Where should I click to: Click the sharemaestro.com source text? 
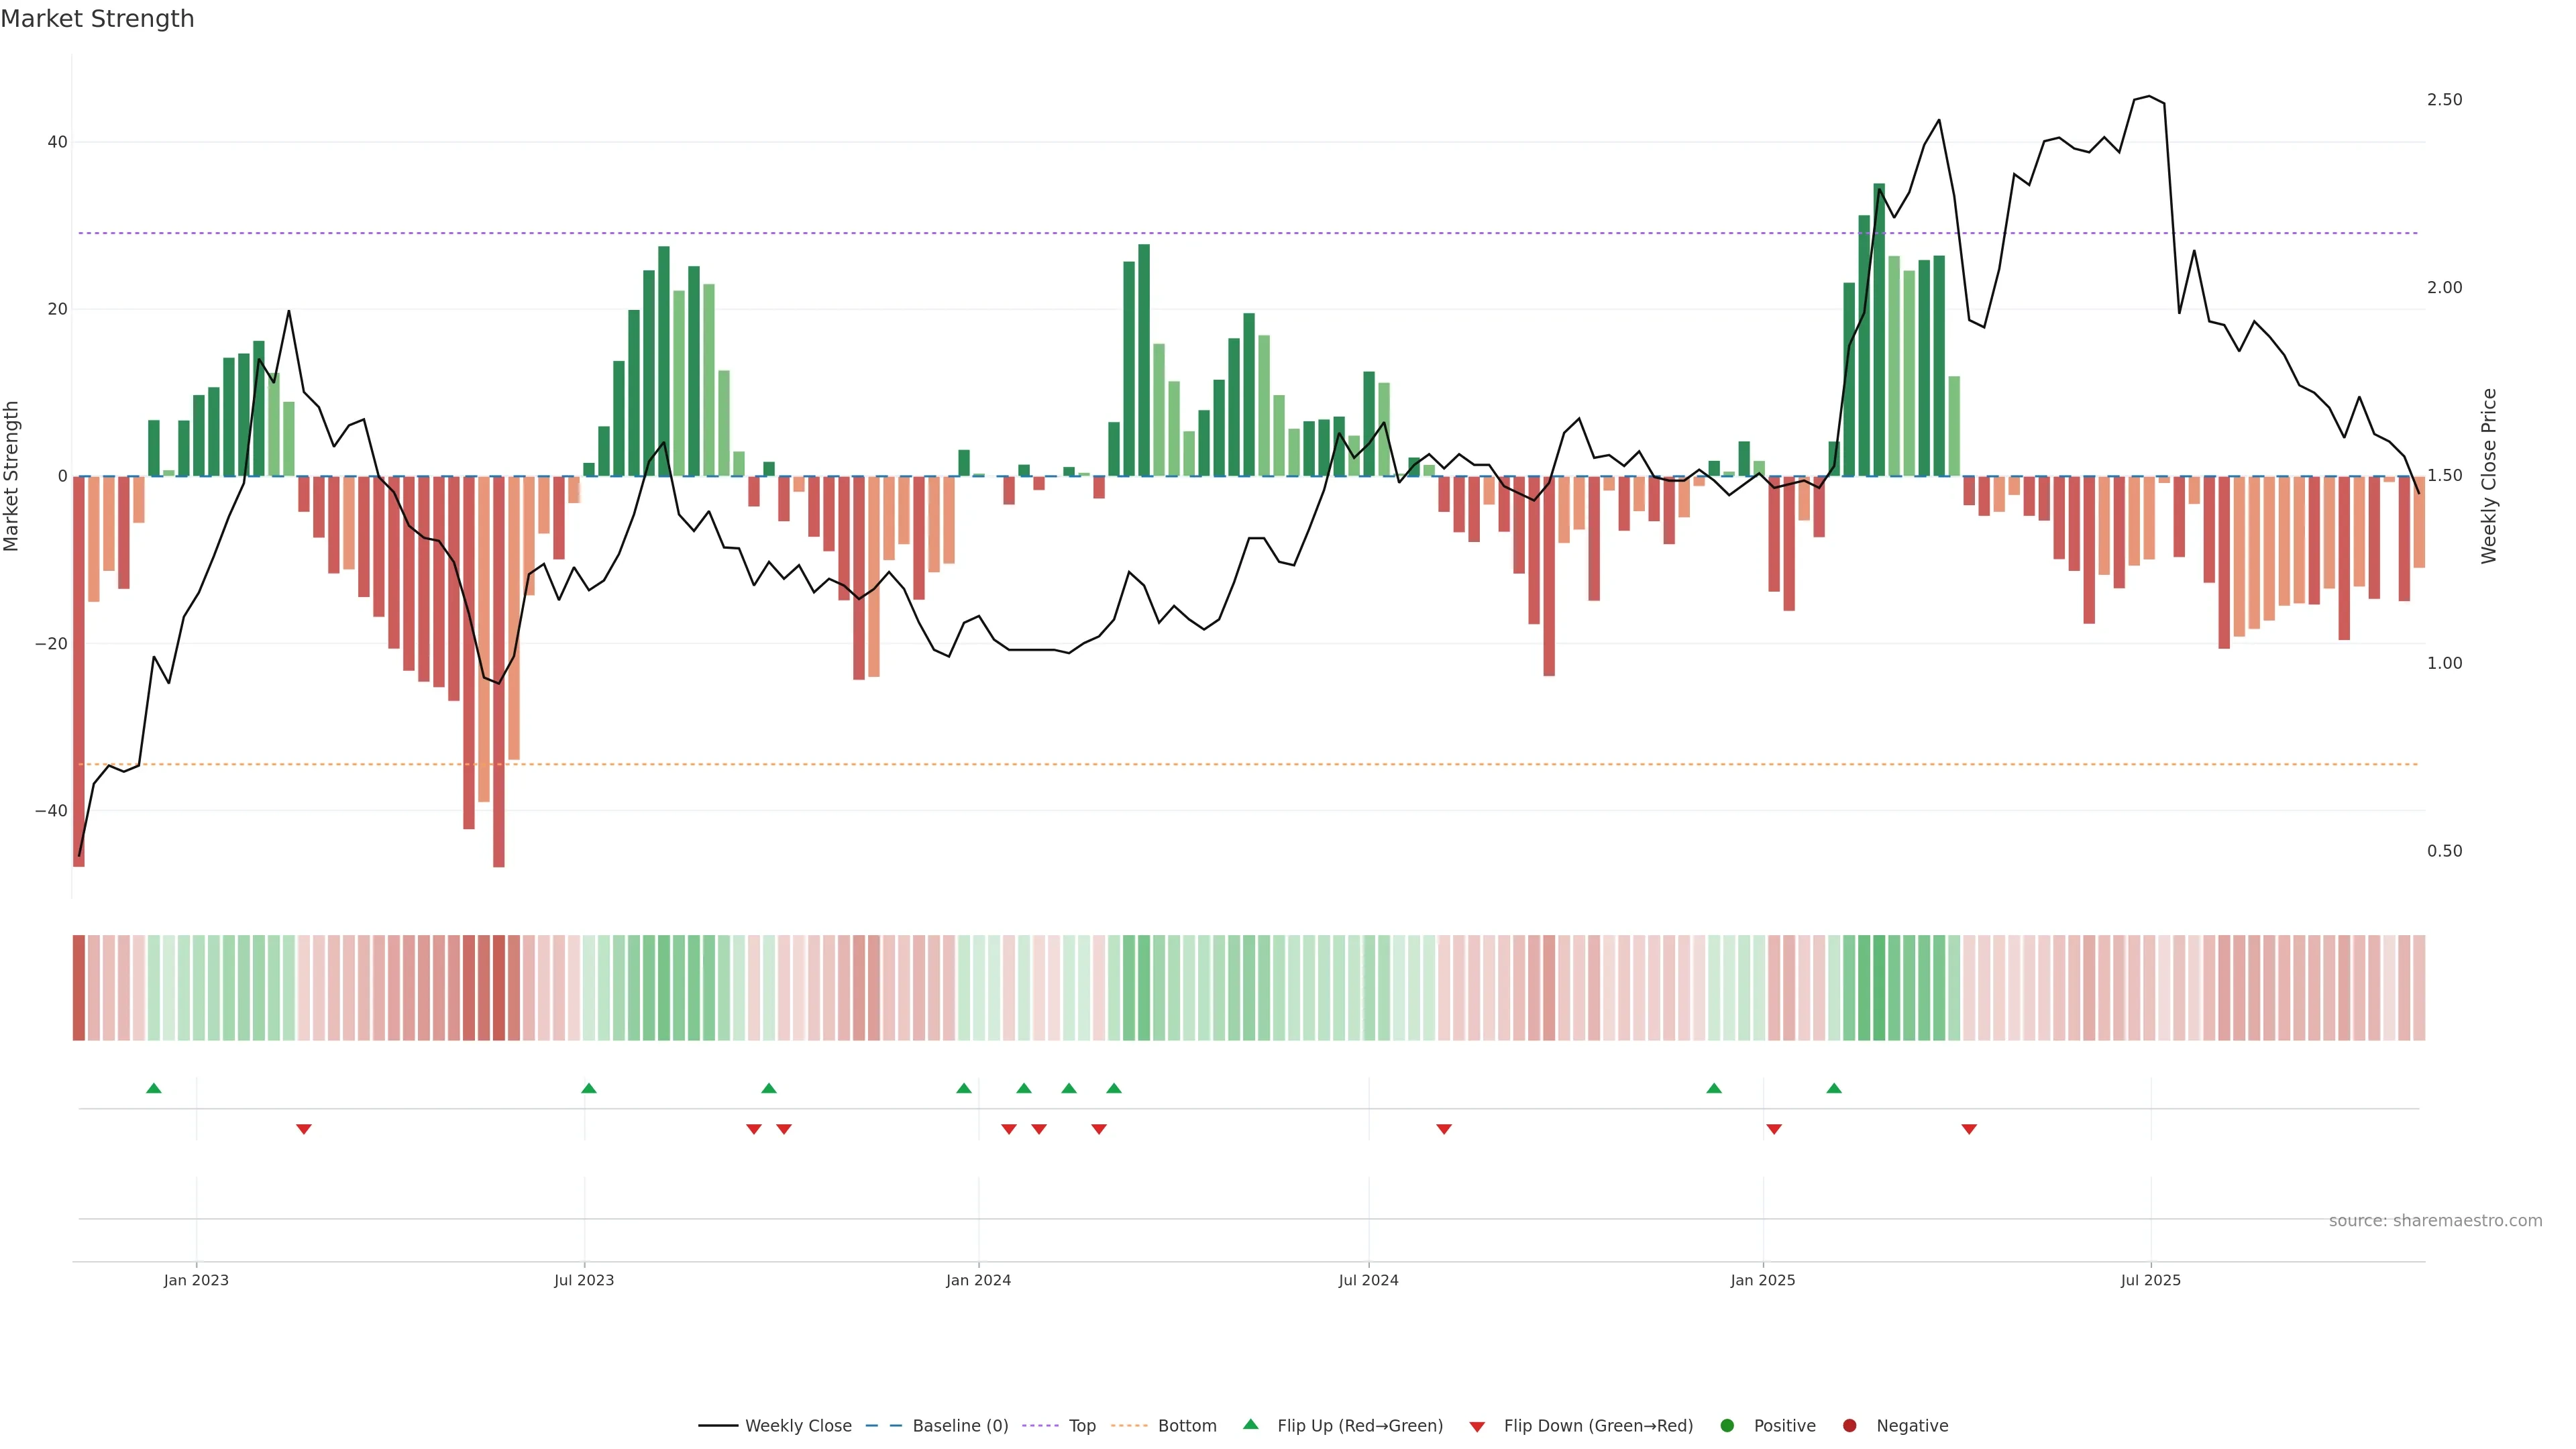2435,1221
